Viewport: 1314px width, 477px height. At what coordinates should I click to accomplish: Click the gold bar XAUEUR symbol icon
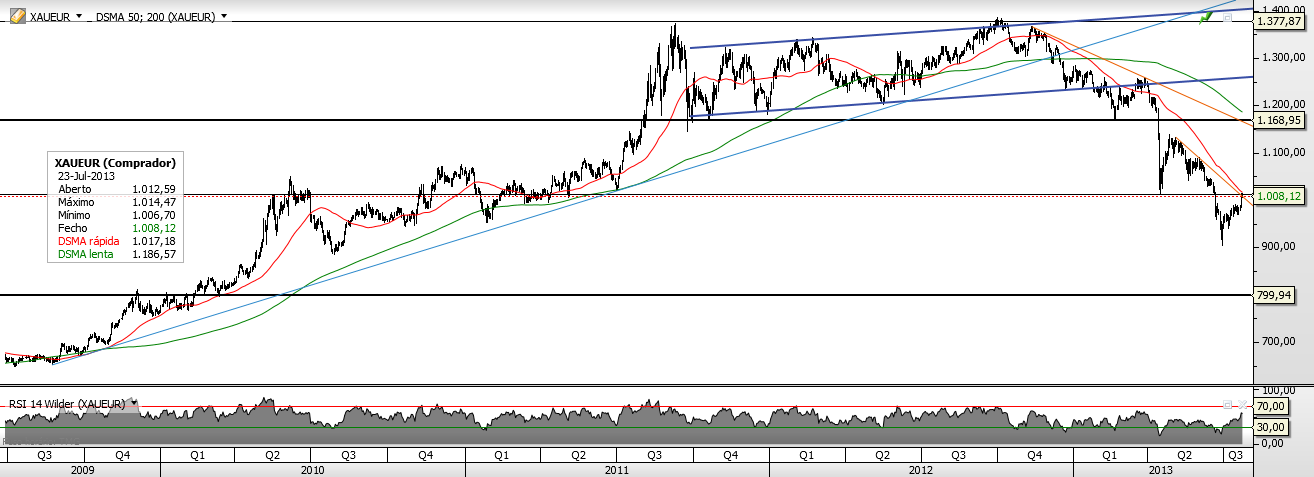click(17, 16)
